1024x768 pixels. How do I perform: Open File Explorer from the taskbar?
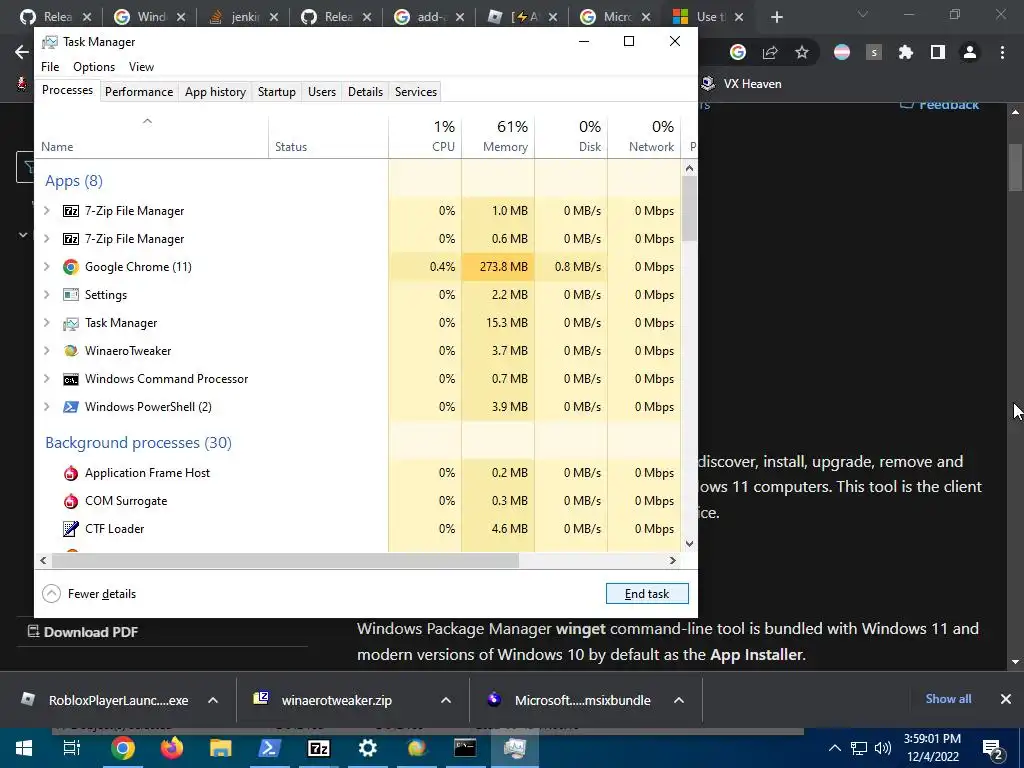(221, 748)
